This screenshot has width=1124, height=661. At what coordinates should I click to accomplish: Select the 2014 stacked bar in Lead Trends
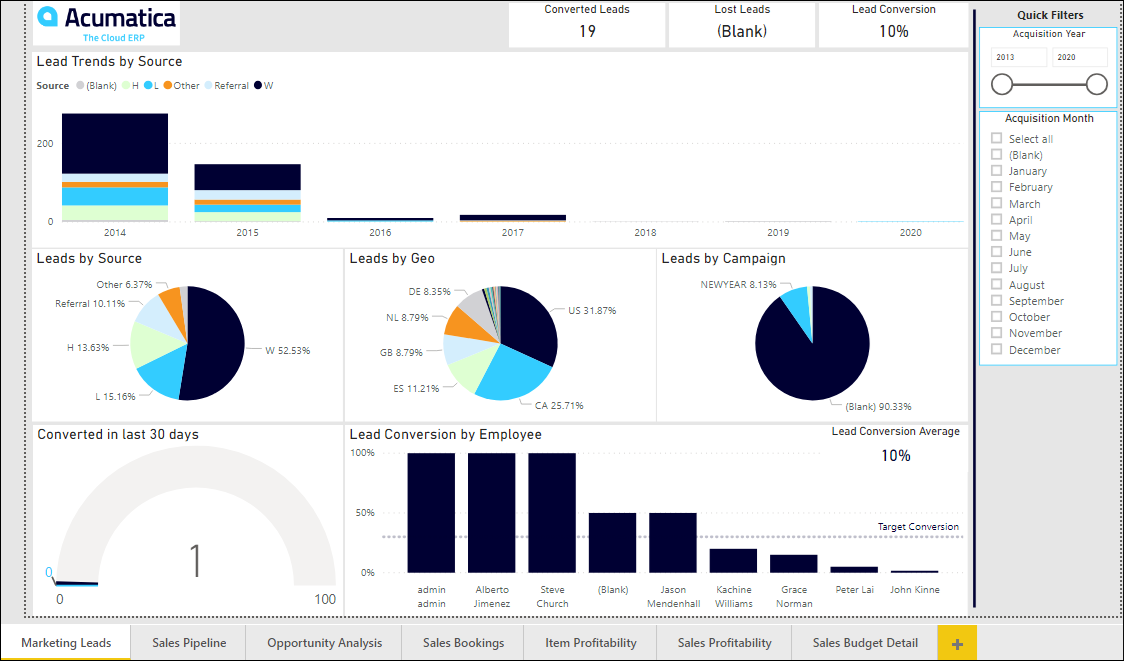coord(114,167)
